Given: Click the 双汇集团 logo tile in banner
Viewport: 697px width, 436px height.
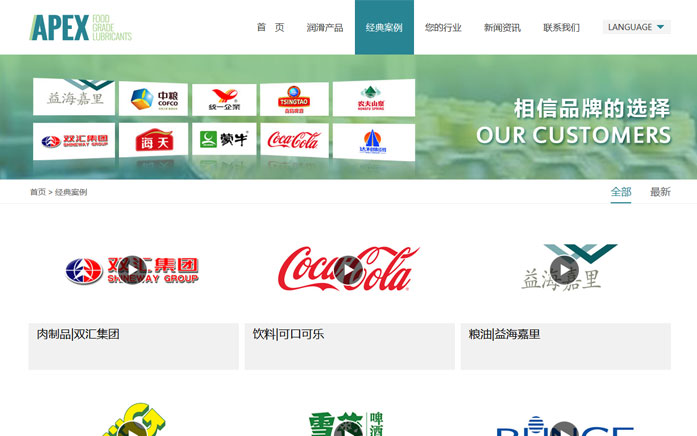Looking at the screenshot, I should tap(74, 141).
